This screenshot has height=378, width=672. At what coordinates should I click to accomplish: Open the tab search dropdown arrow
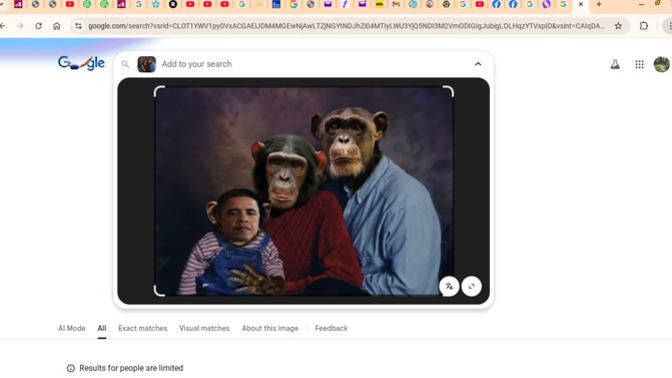pos(1,4)
